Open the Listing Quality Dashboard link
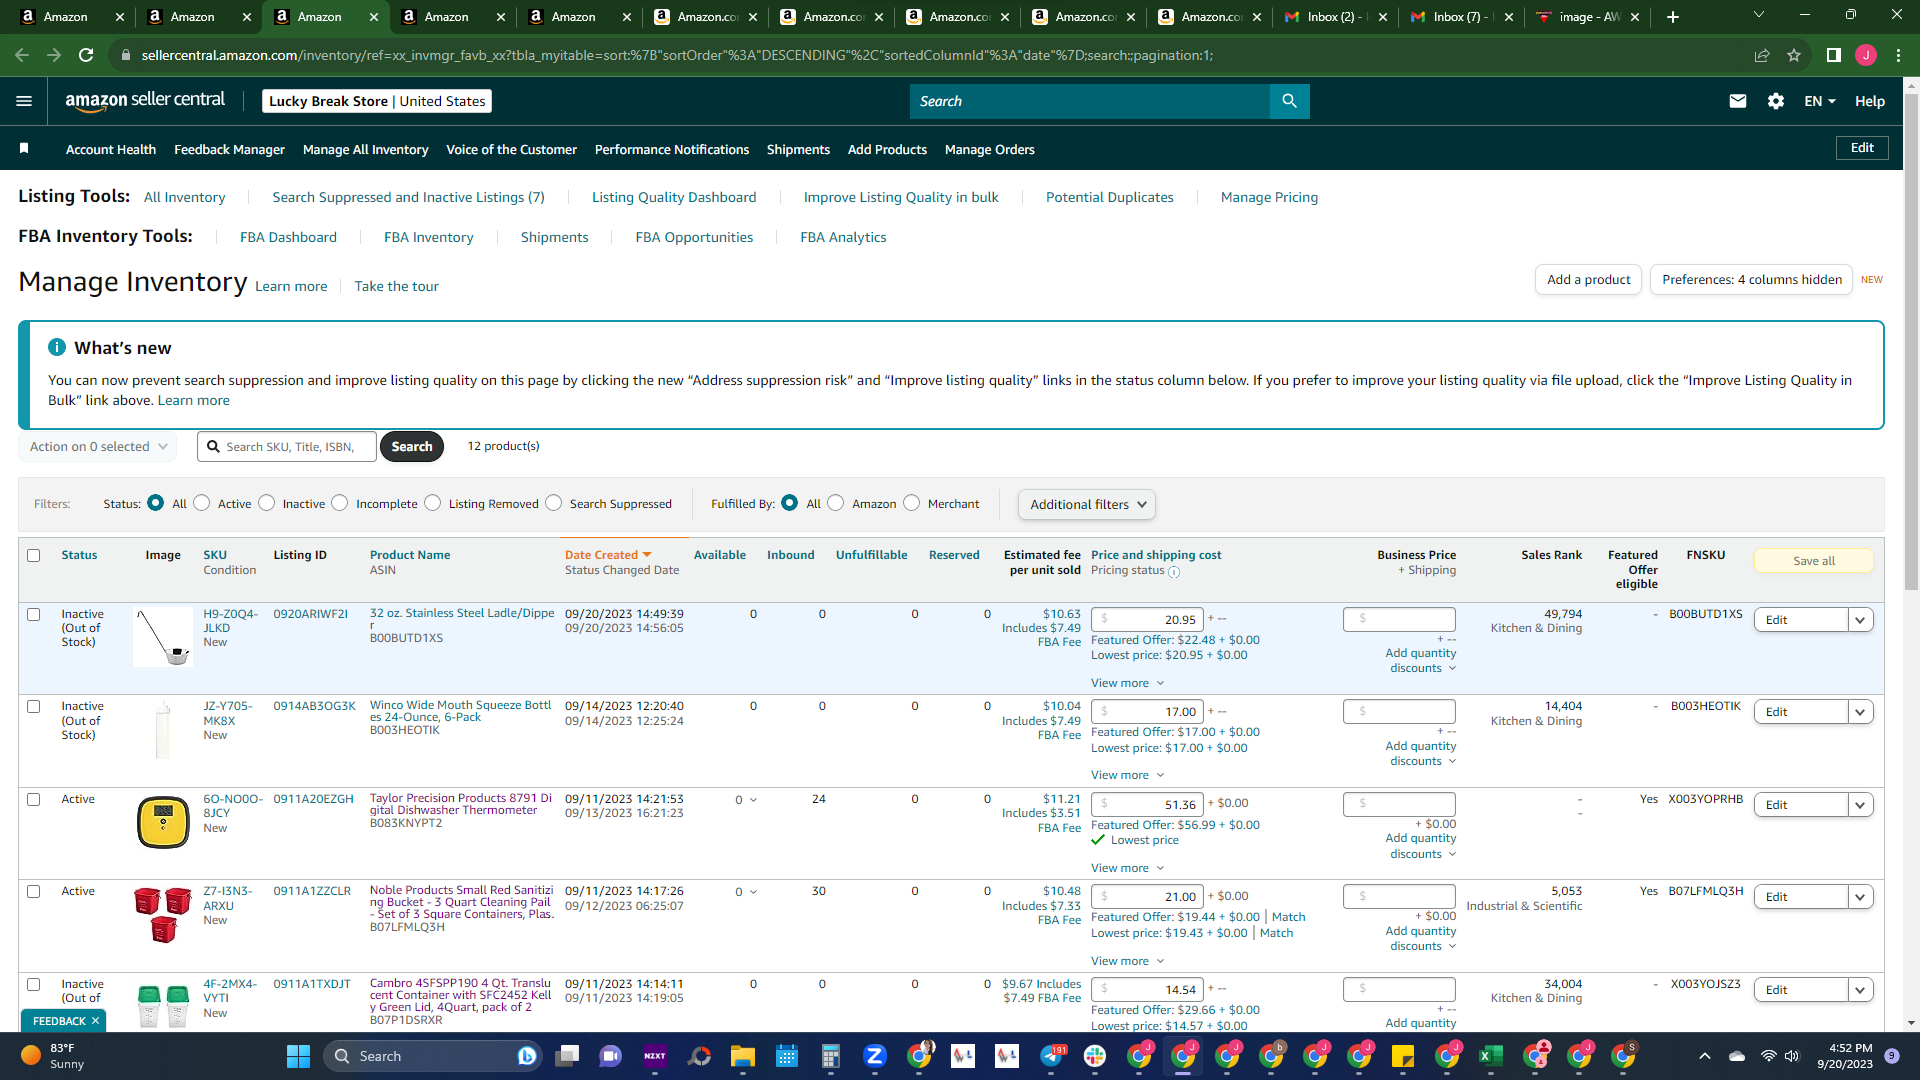The image size is (1920, 1080). point(674,197)
